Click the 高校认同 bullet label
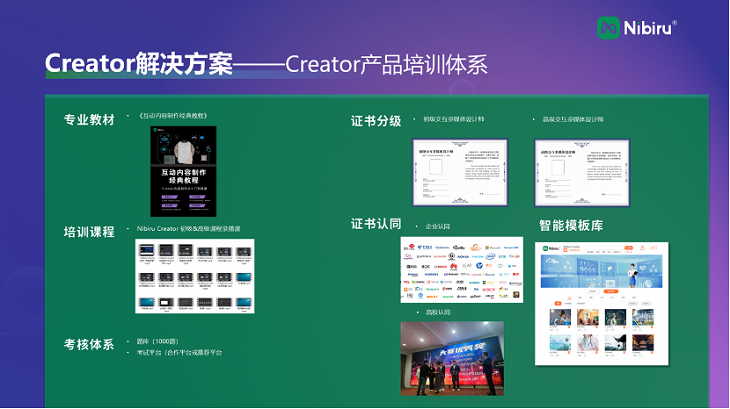This screenshot has height=409, width=730. tap(438, 313)
